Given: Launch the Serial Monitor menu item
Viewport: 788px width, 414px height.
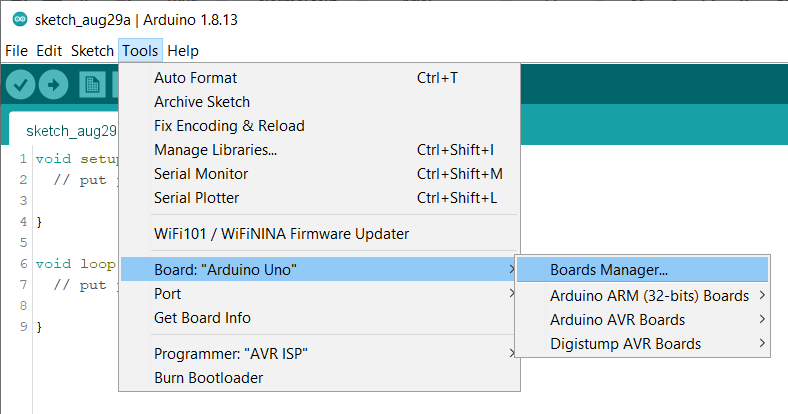Looking at the screenshot, I should (x=201, y=174).
